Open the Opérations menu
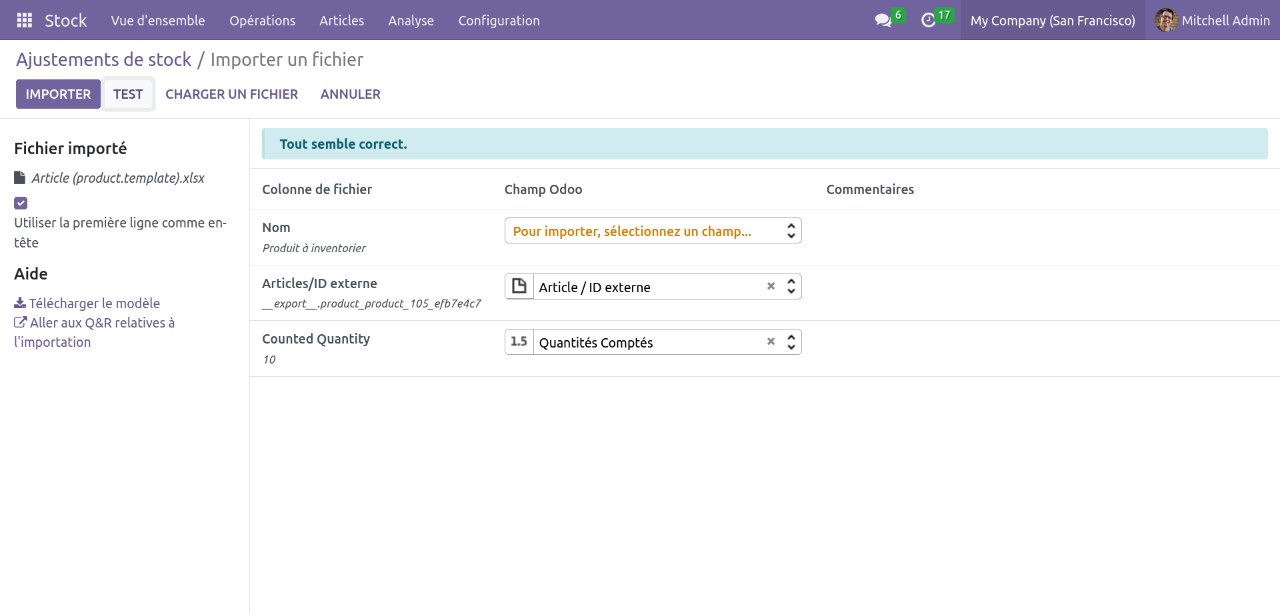This screenshot has width=1280, height=615. click(262, 20)
